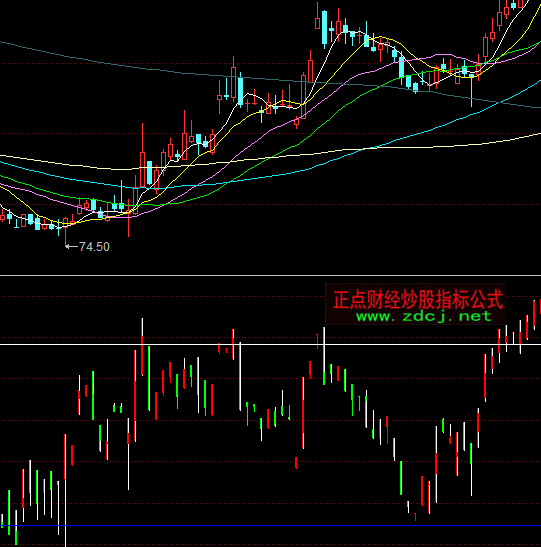Click the red candle wick touching the 74.50 low
The image size is (541, 547).
(x=65, y=235)
